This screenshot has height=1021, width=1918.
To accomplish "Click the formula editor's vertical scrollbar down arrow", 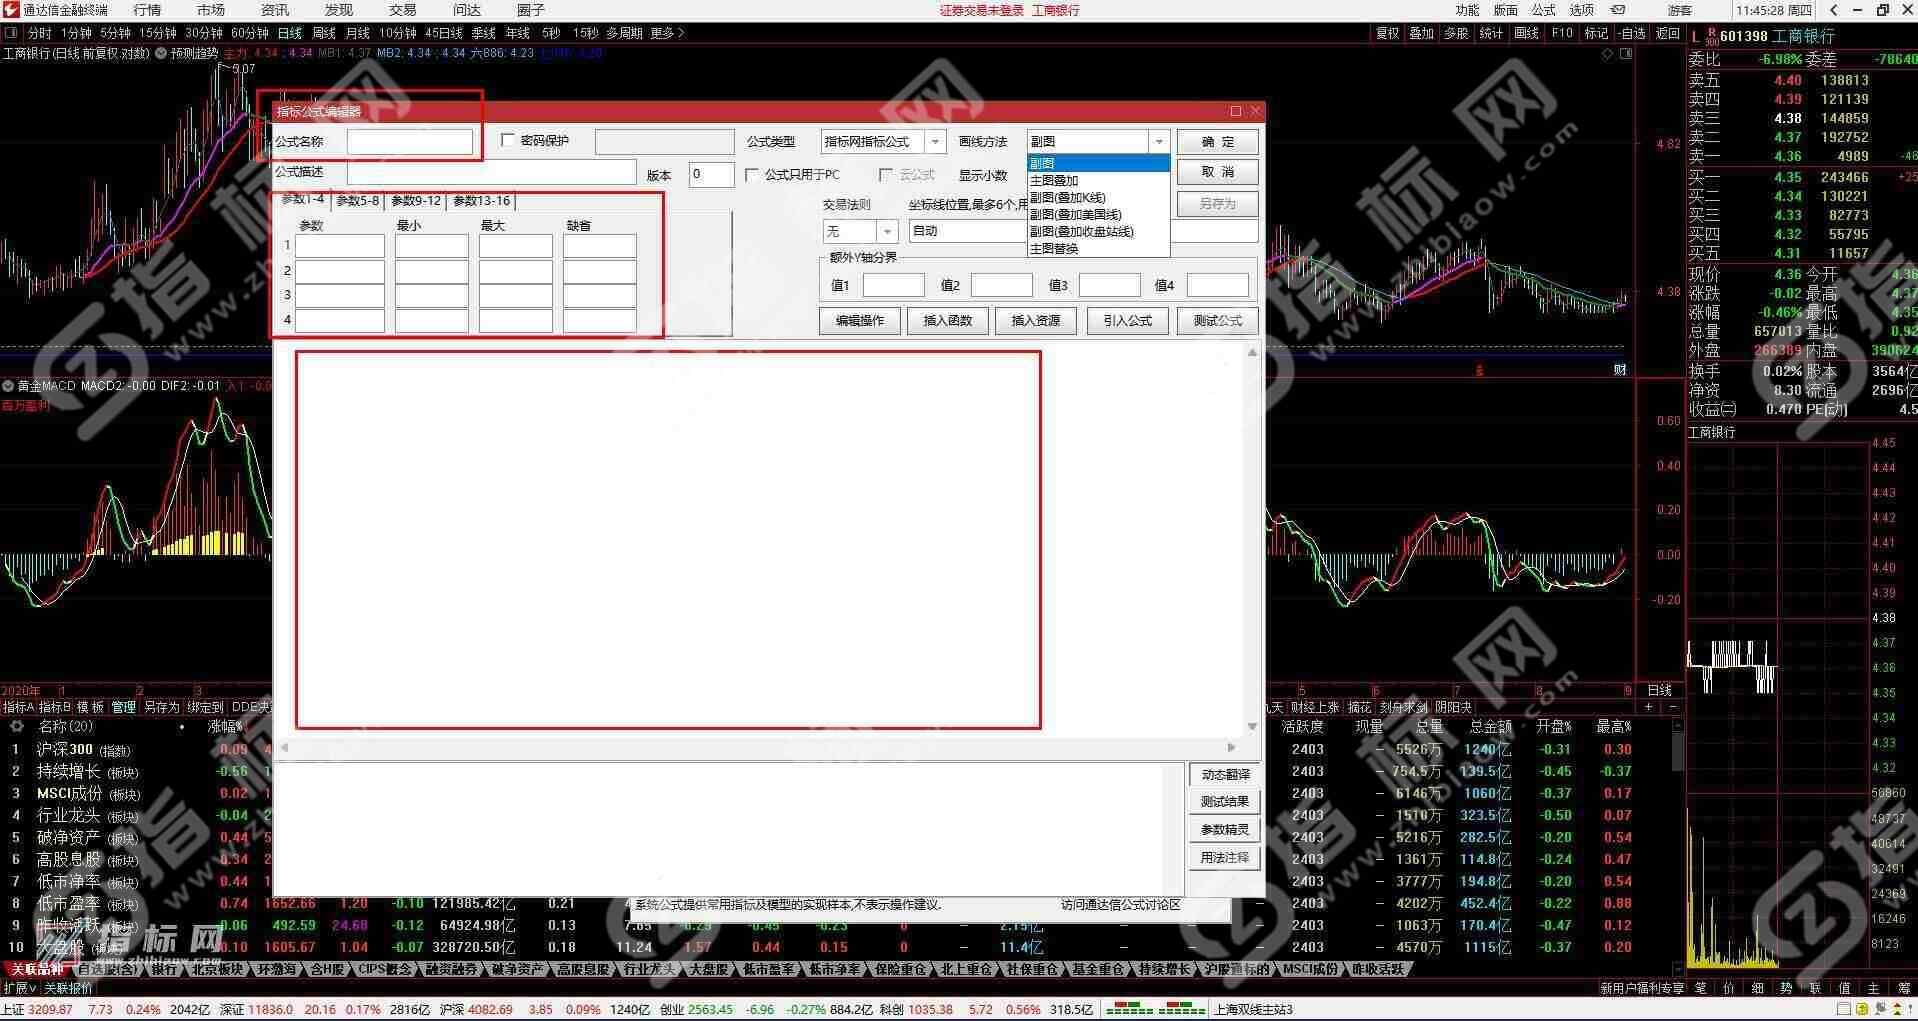I will pyautogui.click(x=1252, y=727).
